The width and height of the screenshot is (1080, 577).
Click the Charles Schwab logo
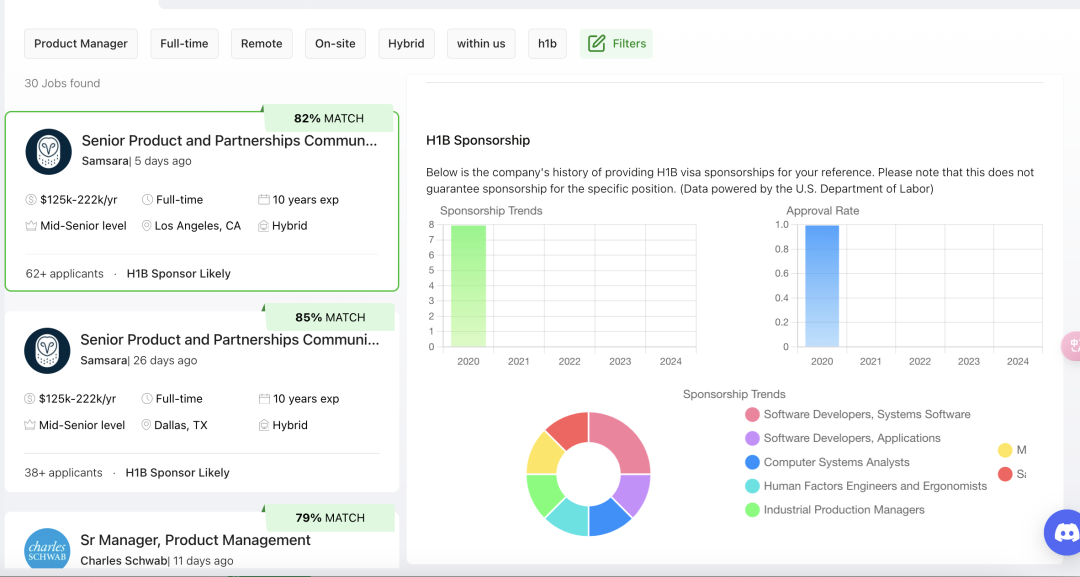click(48, 550)
